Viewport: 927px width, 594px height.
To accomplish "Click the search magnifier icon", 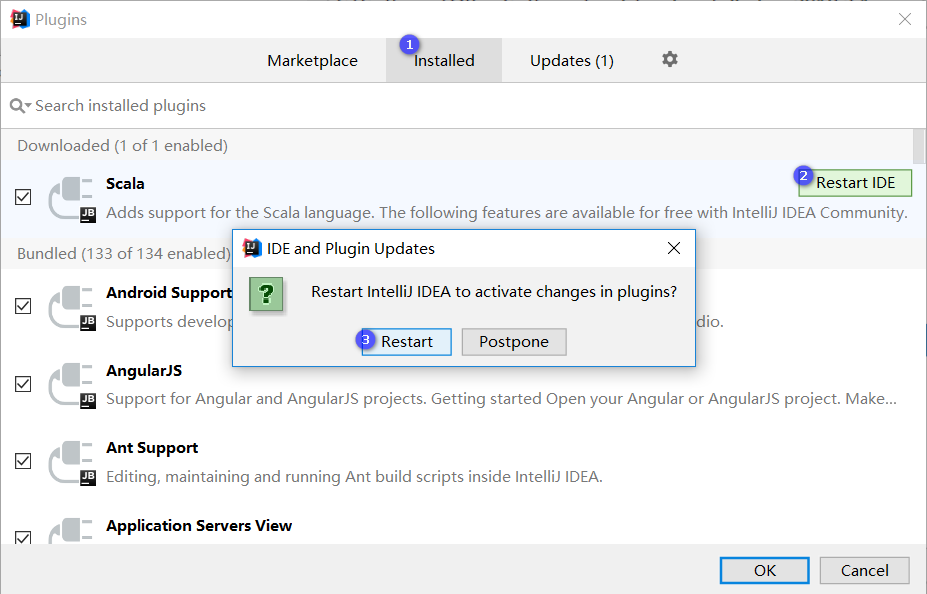I will pos(18,106).
